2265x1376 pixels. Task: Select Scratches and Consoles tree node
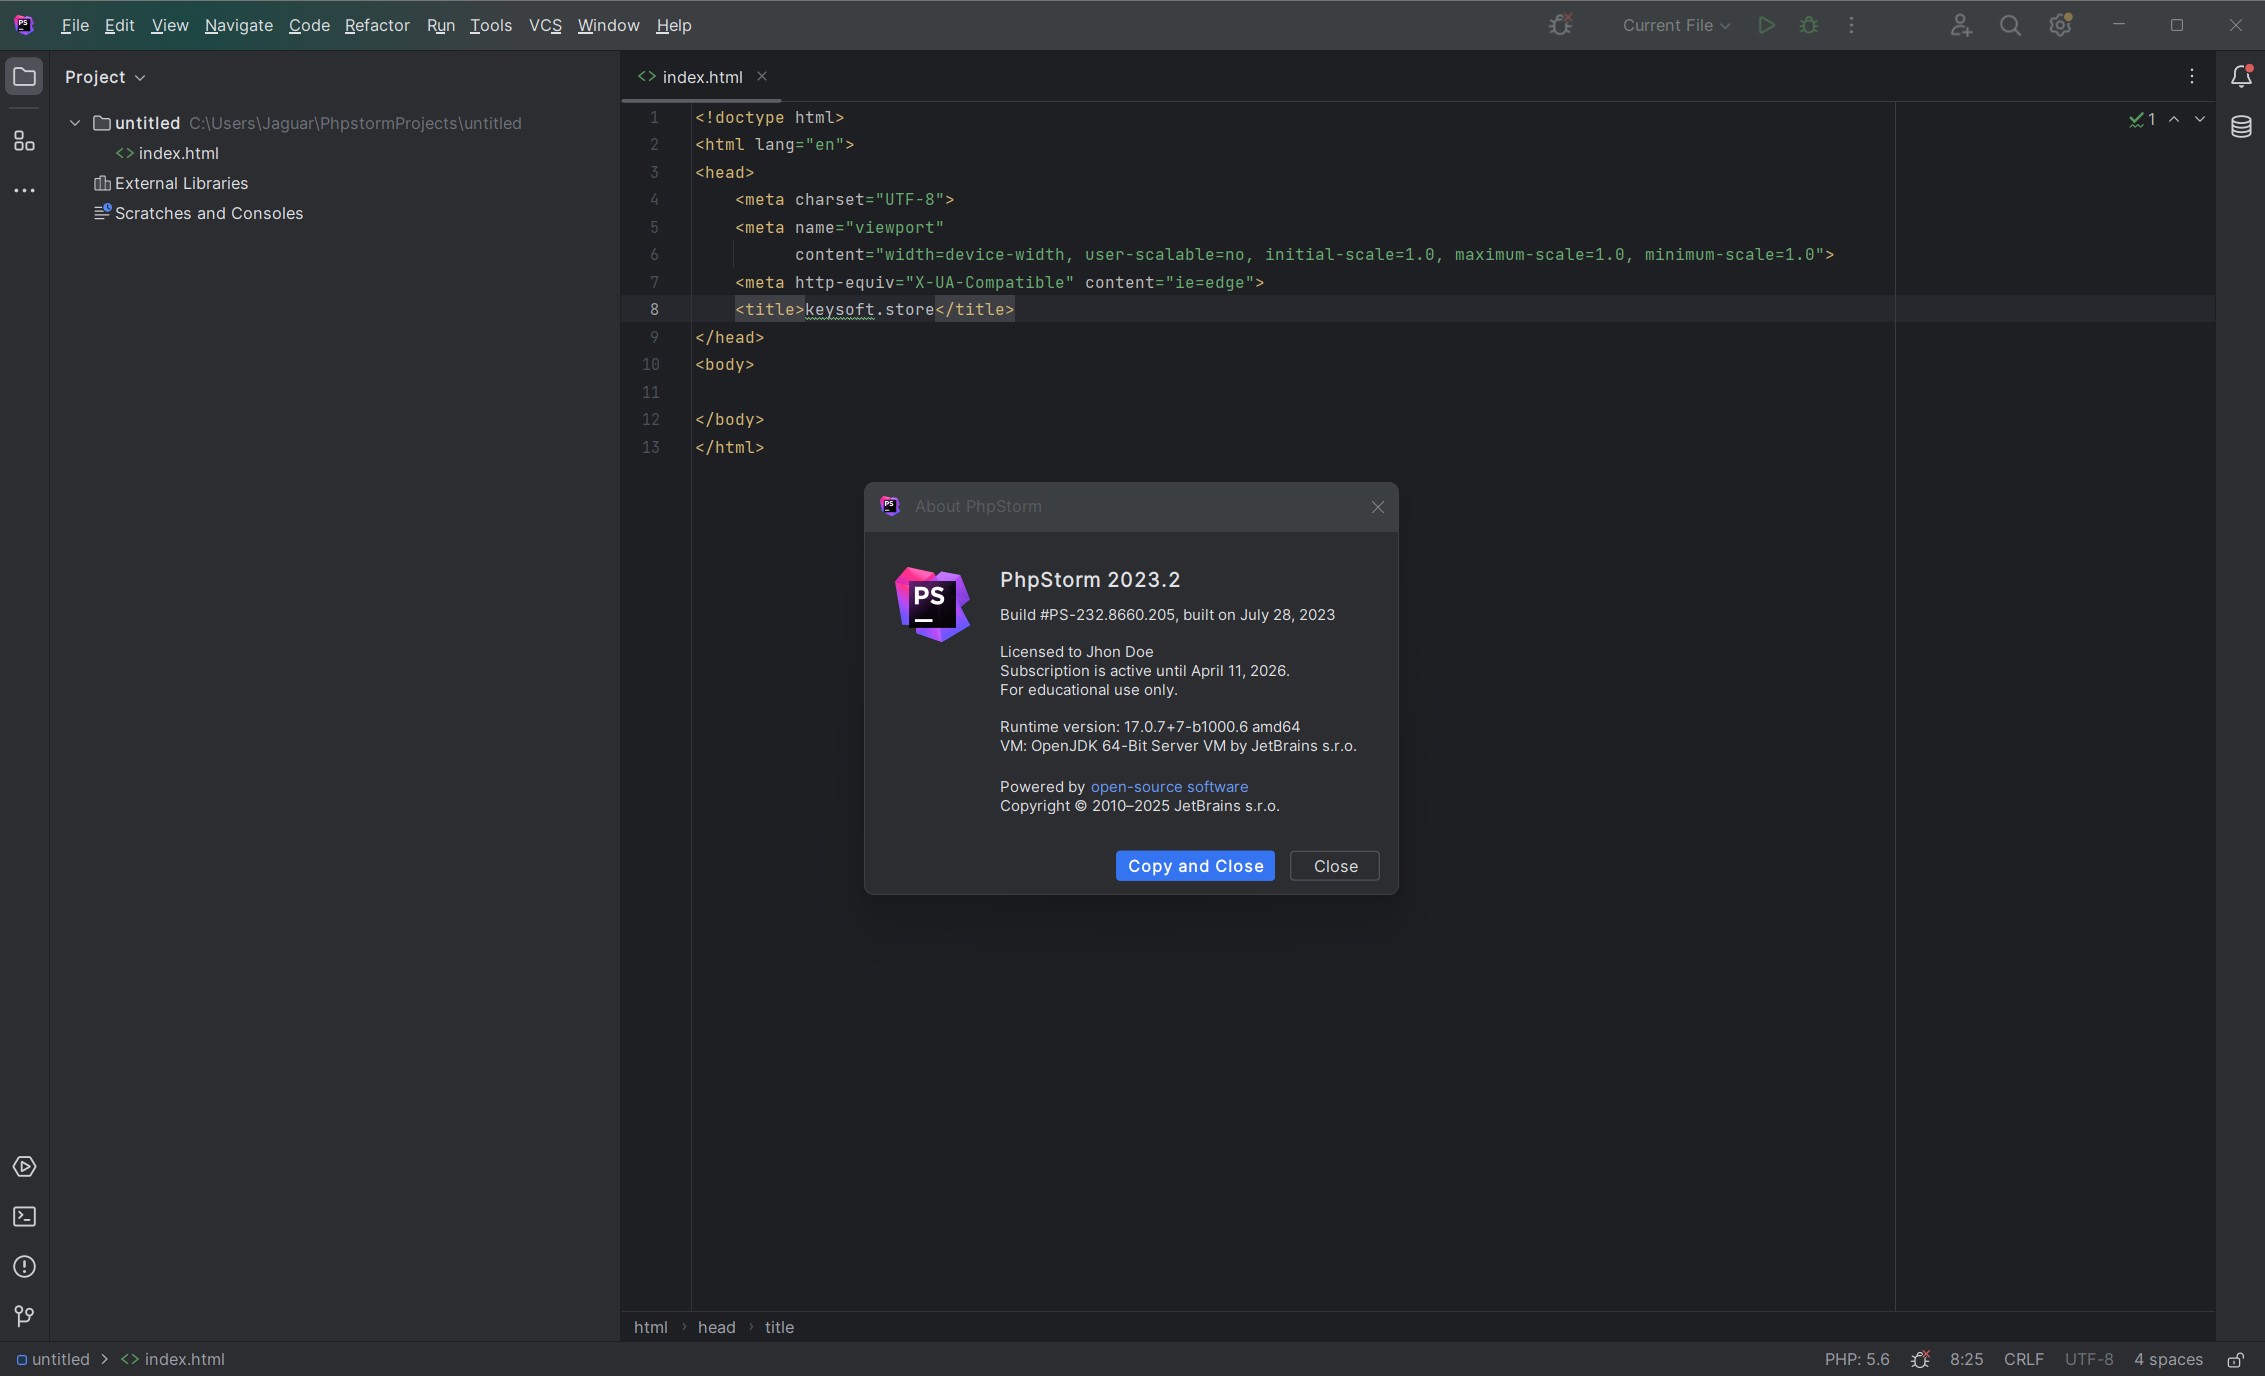tap(208, 213)
